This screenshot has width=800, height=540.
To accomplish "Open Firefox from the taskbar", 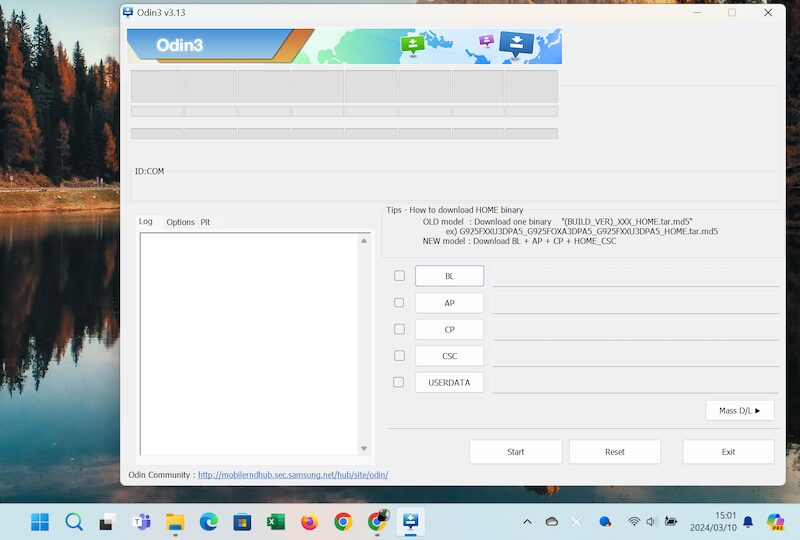I will click(x=309, y=521).
